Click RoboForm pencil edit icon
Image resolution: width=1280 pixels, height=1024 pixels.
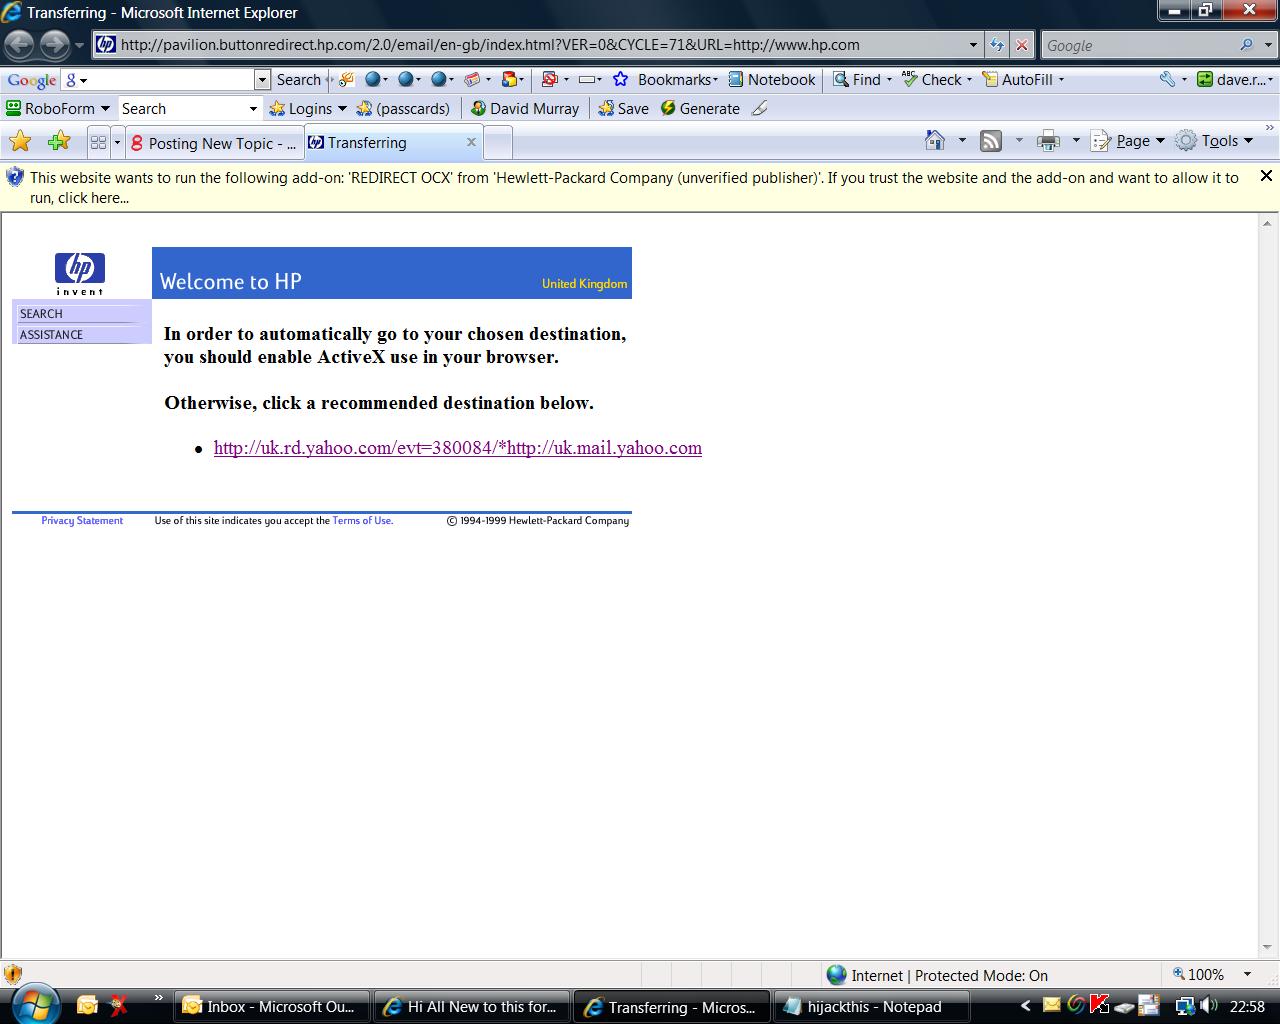pos(760,108)
